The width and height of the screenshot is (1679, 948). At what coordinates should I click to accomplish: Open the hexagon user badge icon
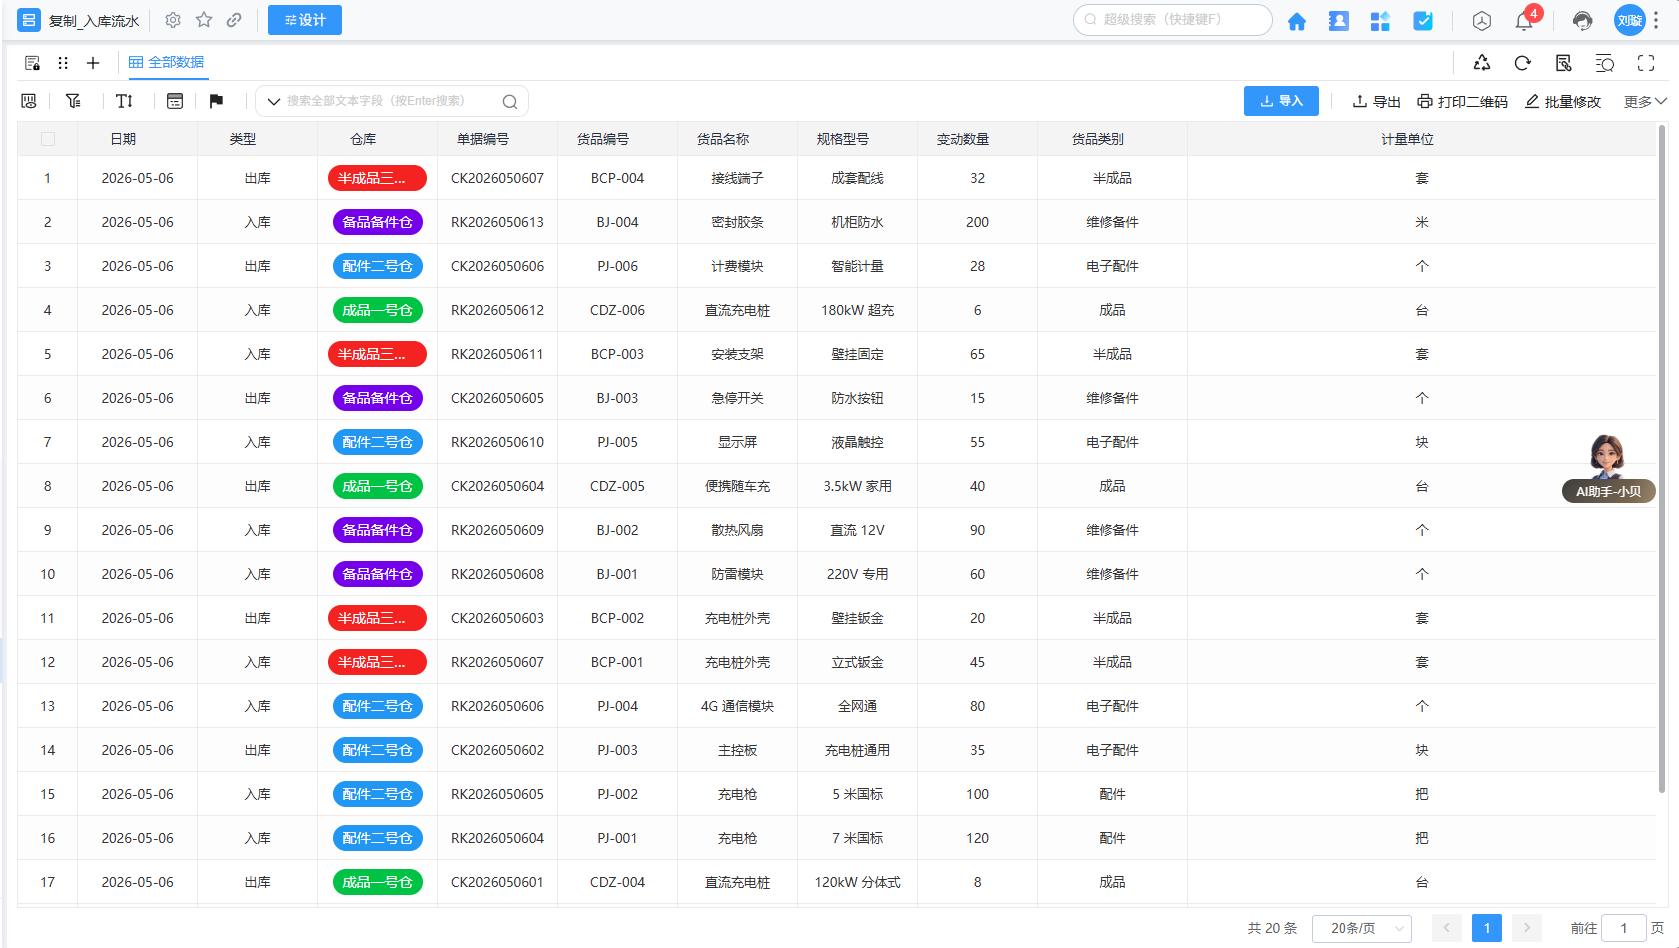1482,21
